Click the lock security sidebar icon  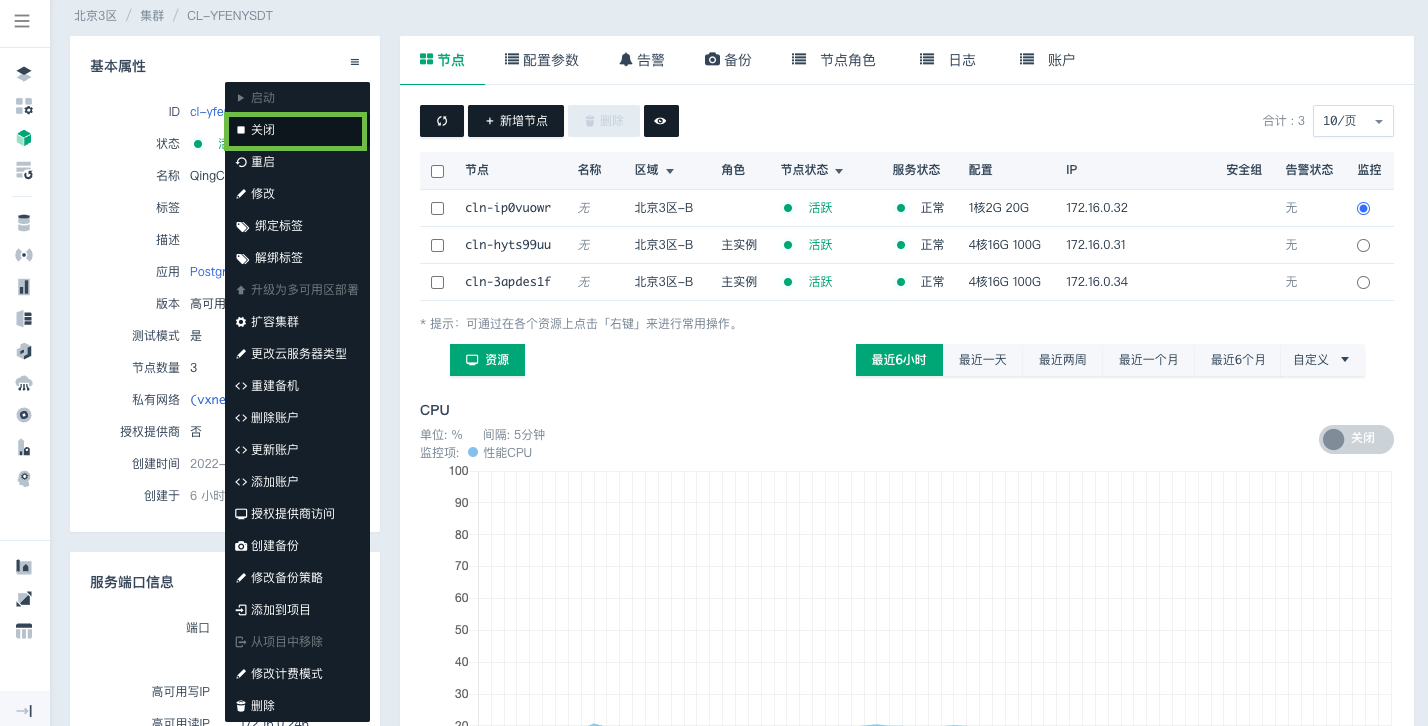point(24,447)
